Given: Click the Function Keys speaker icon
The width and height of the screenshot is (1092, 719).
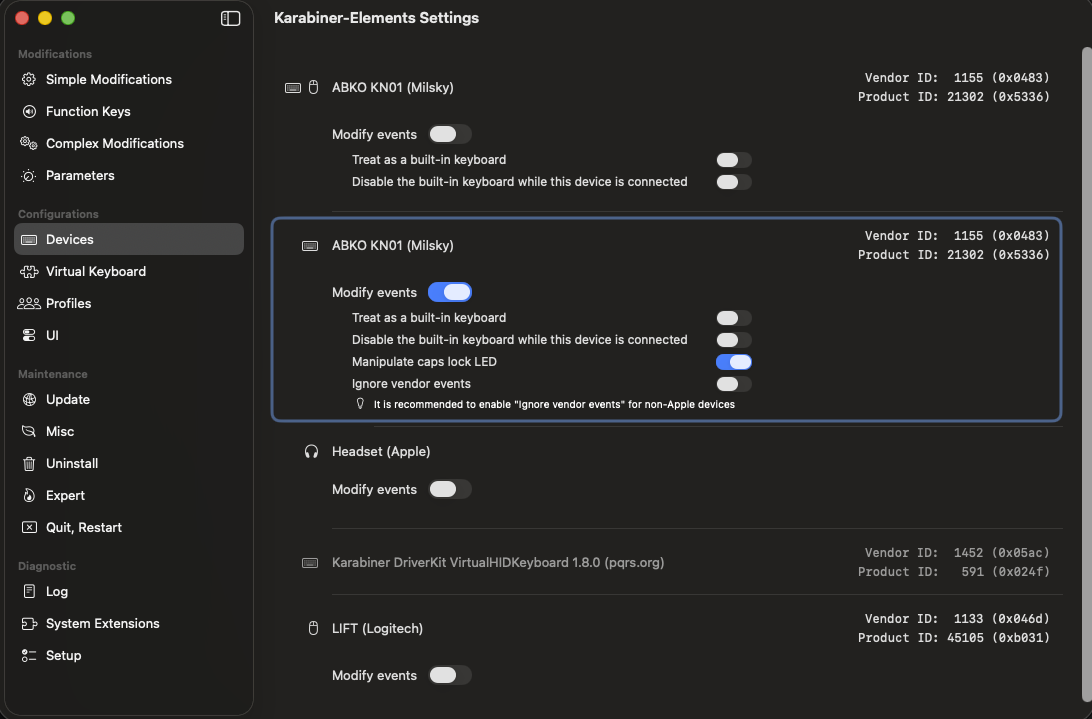Looking at the screenshot, I should [x=29, y=111].
